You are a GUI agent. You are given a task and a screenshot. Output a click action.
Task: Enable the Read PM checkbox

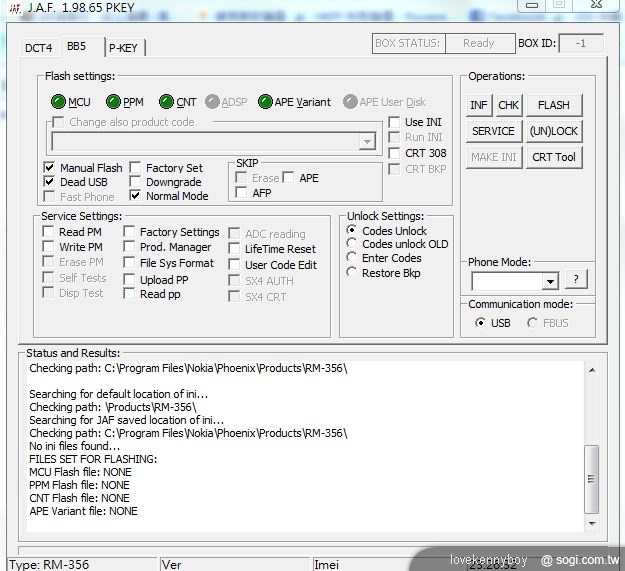point(48,231)
